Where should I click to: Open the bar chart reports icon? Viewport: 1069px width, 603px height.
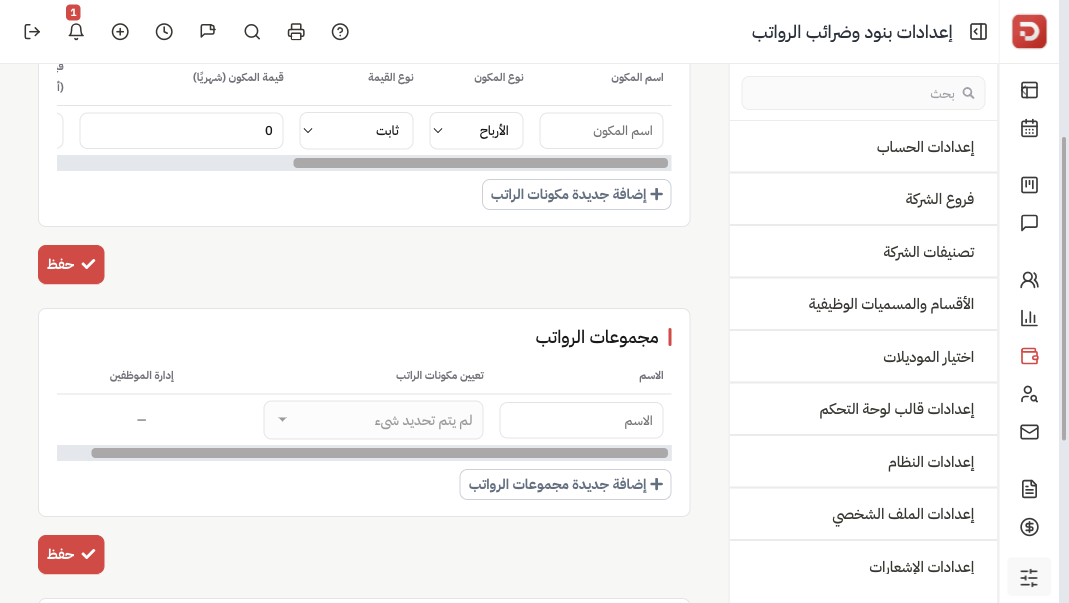pos(1029,318)
